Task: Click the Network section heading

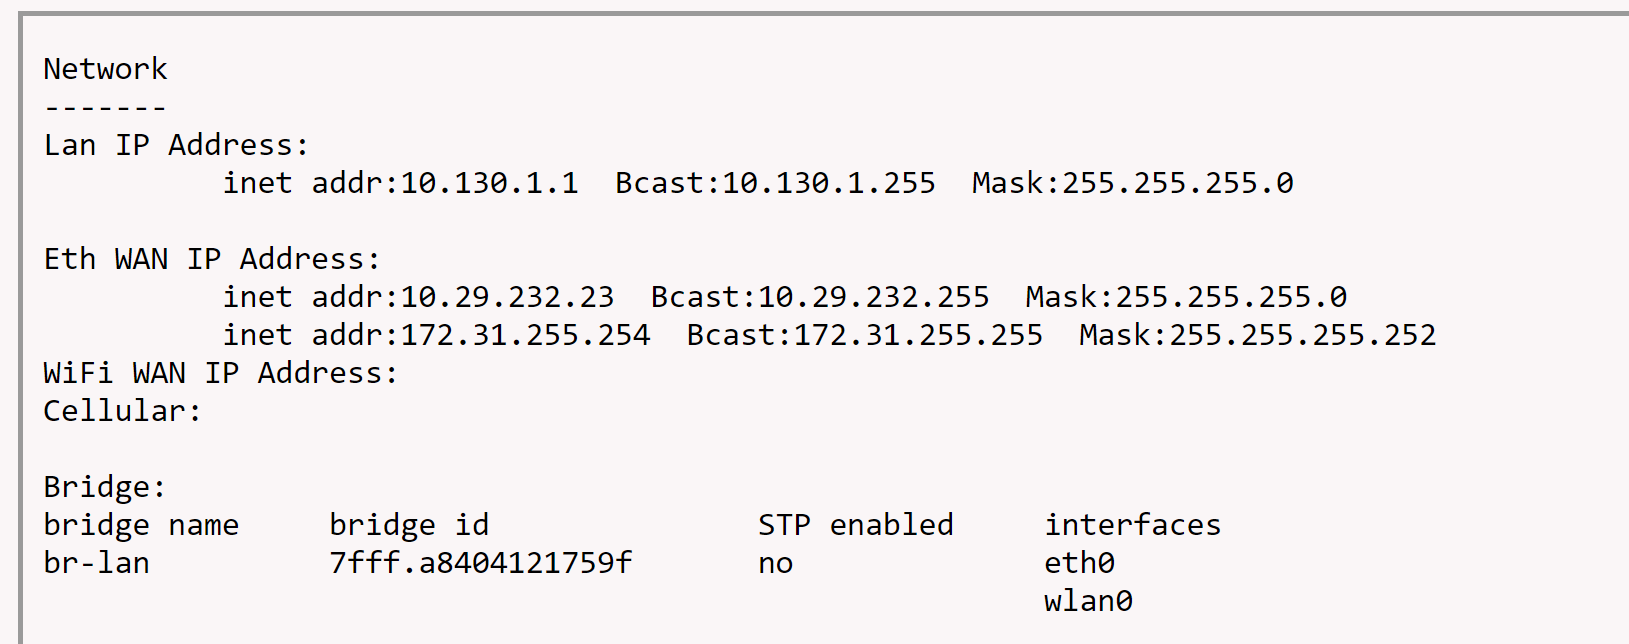Action: pos(105,69)
